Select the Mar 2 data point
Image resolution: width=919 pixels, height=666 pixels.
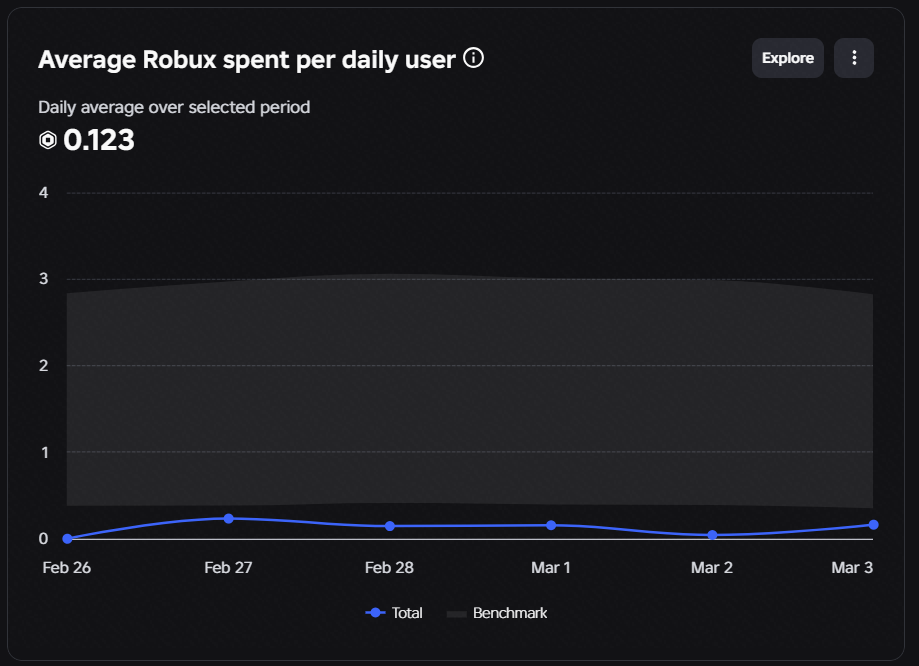coord(712,535)
